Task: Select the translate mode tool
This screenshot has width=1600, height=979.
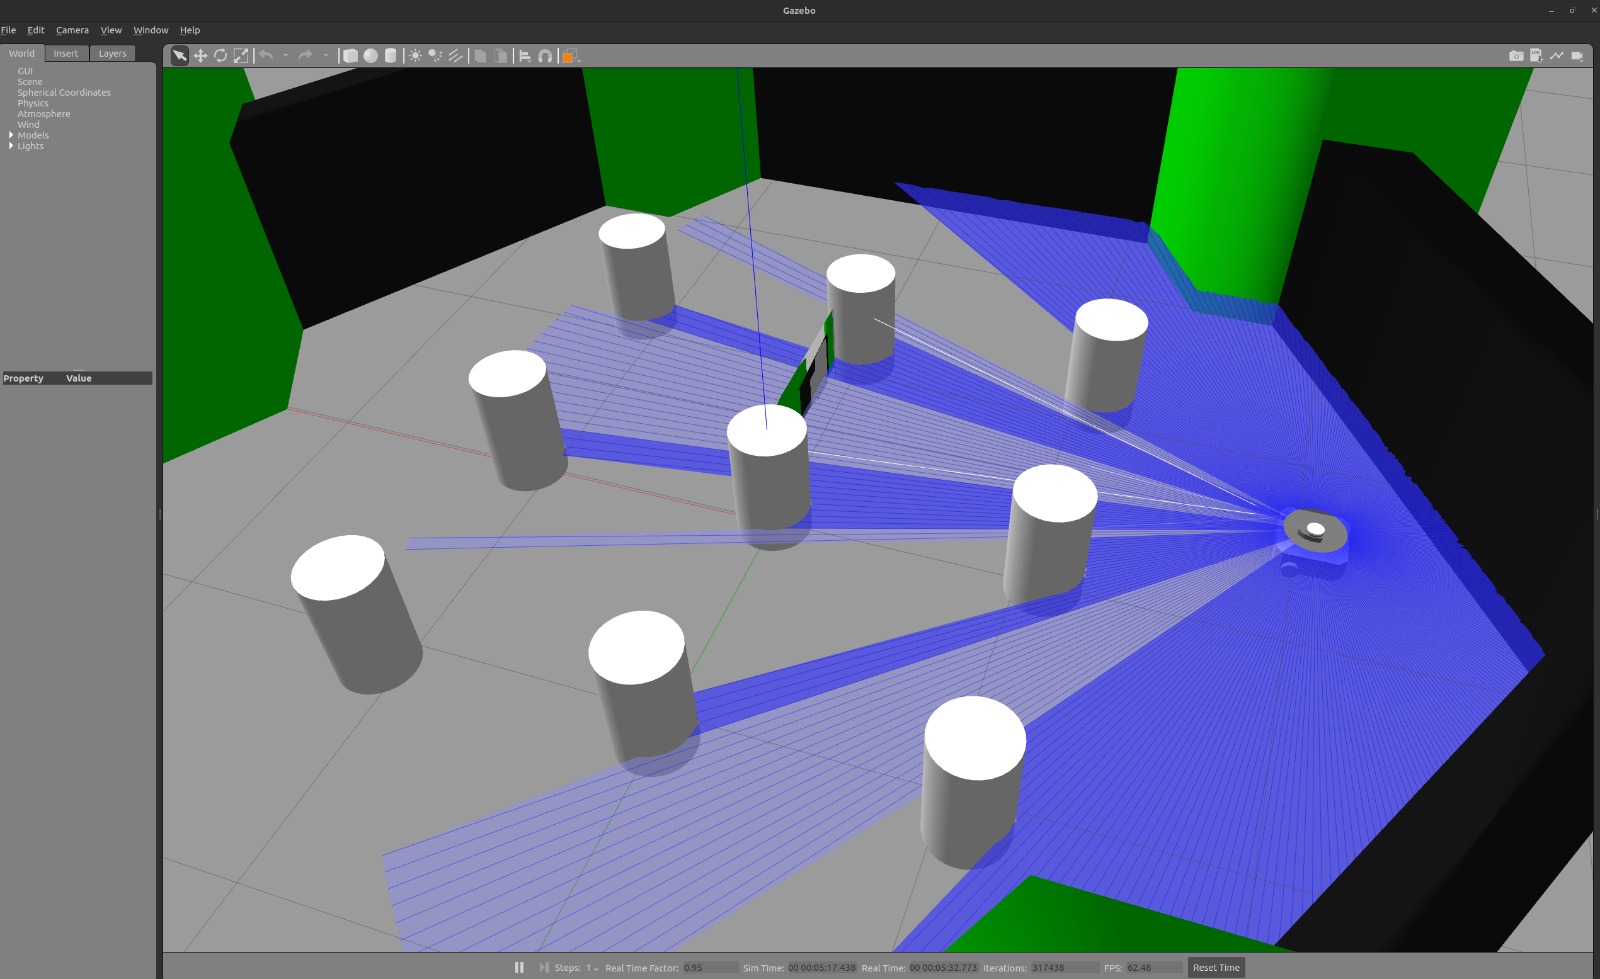Action: 199,55
